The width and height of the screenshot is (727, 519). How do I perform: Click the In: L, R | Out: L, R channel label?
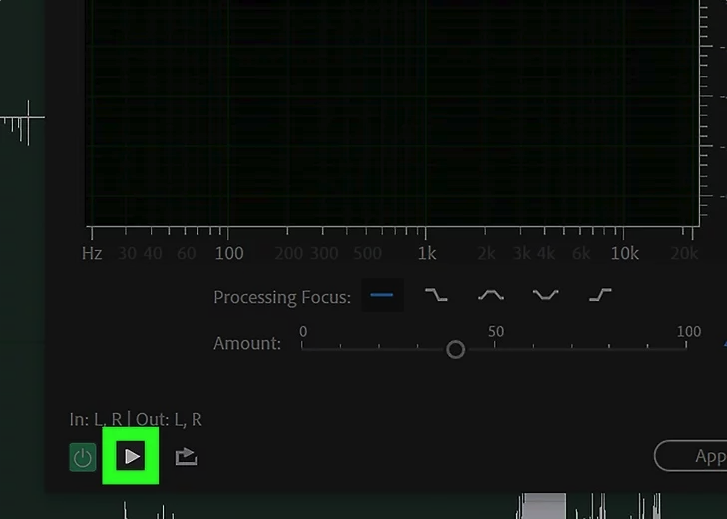(135, 419)
